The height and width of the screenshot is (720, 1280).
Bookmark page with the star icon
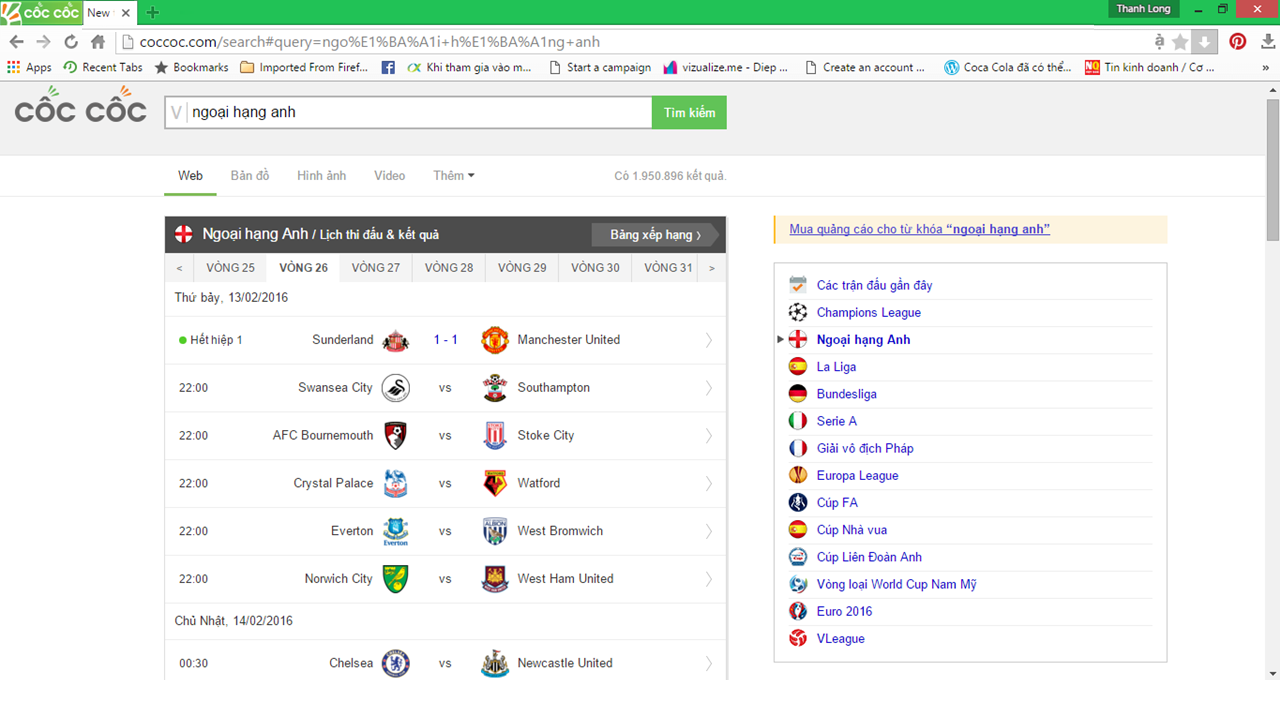click(1180, 42)
